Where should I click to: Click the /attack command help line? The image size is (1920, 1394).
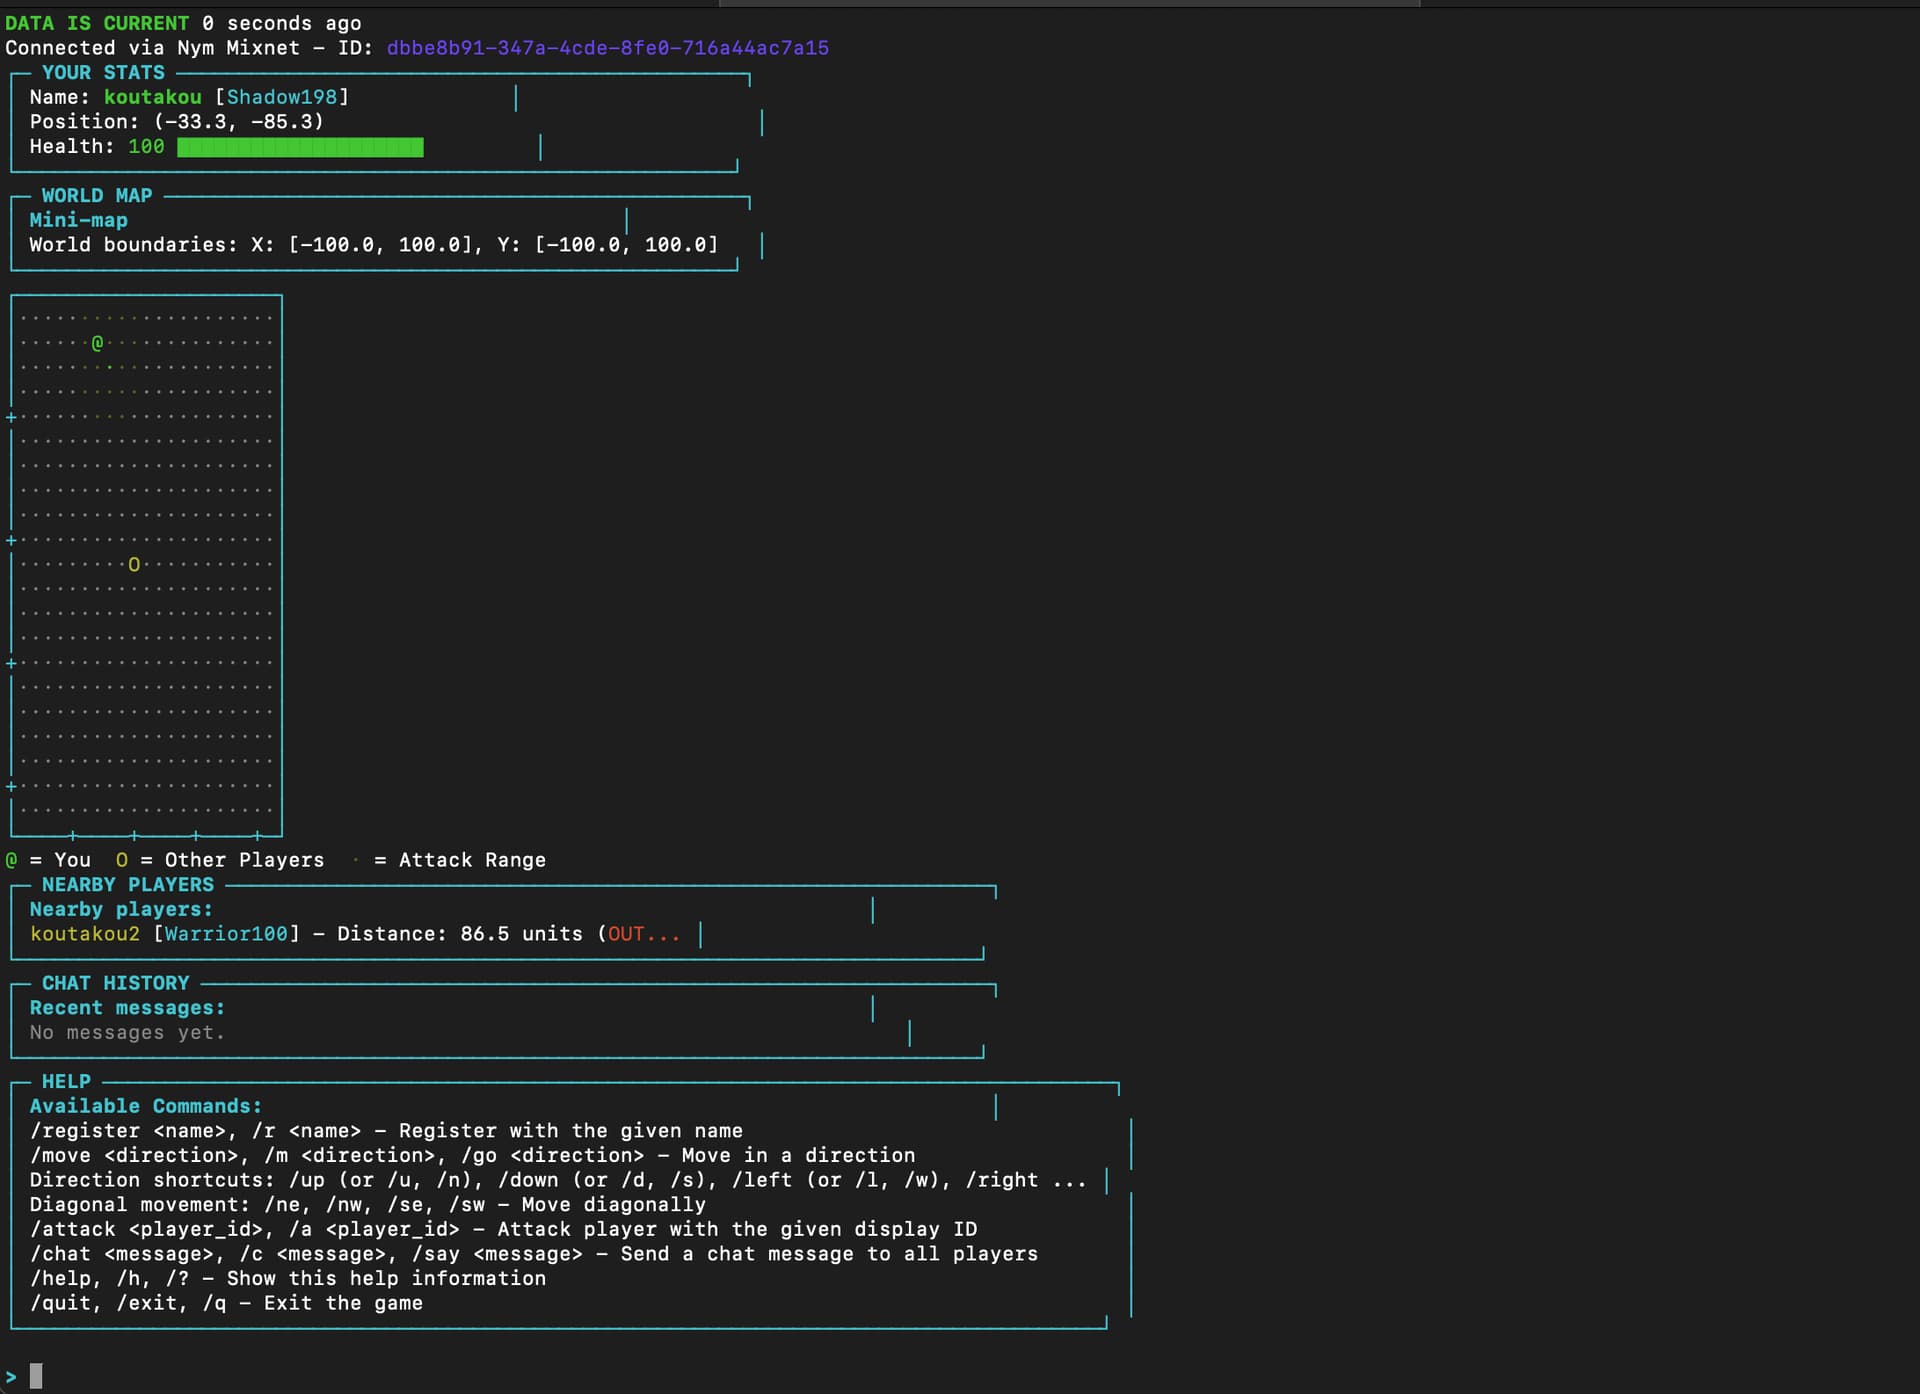click(x=503, y=1229)
